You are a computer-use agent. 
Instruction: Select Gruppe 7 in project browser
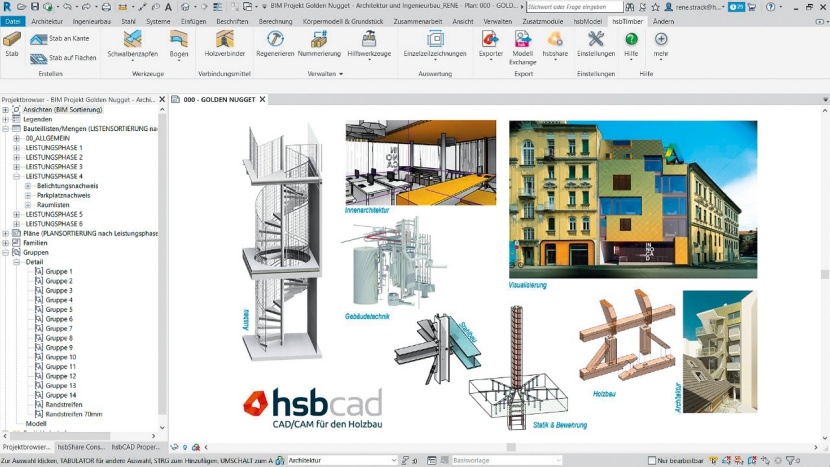coord(59,328)
